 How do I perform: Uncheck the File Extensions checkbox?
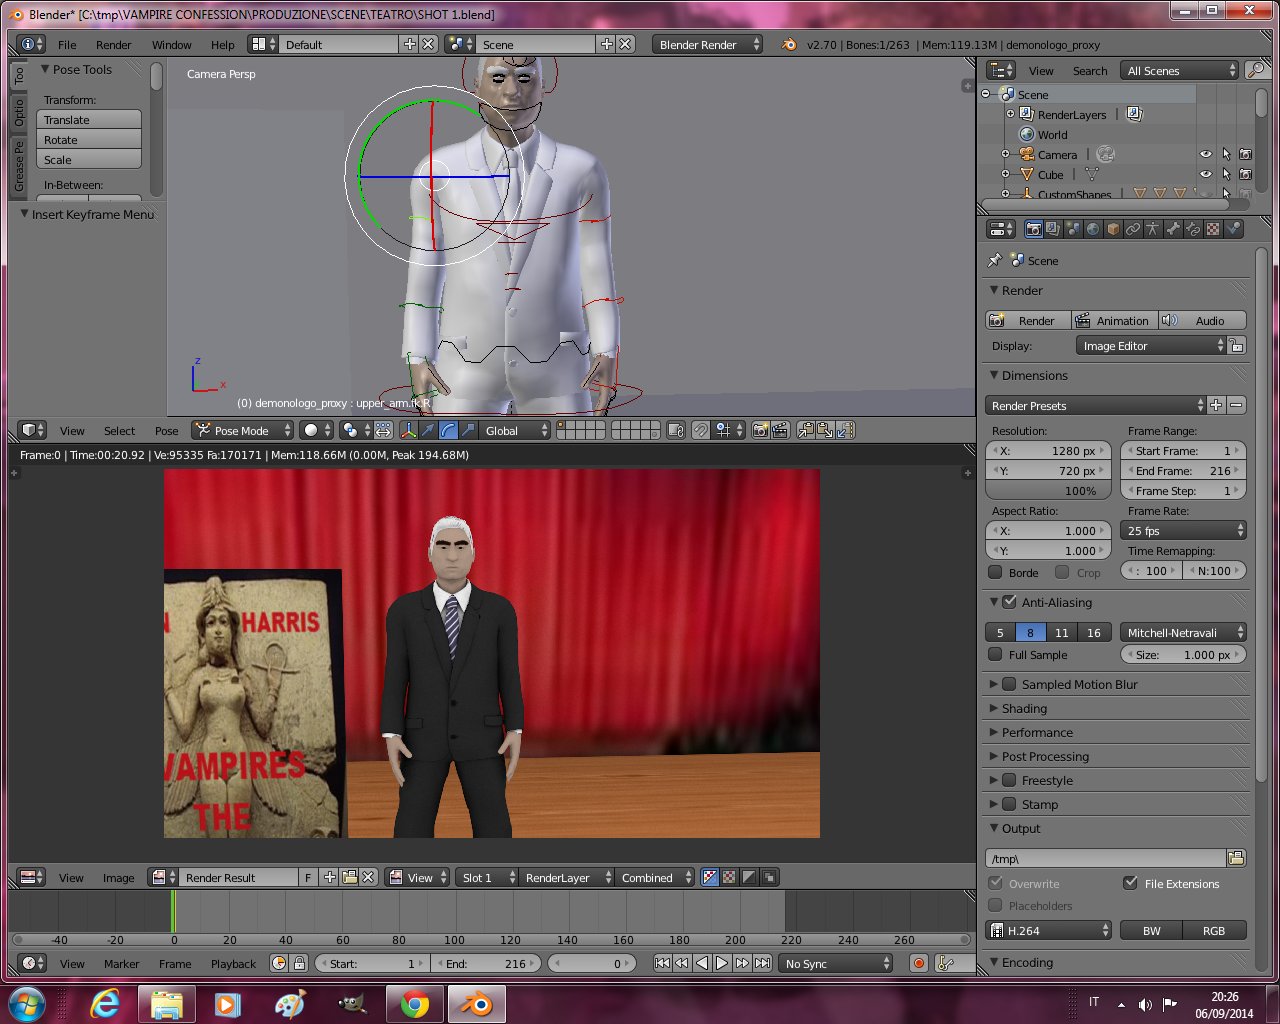[x=1130, y=883]
